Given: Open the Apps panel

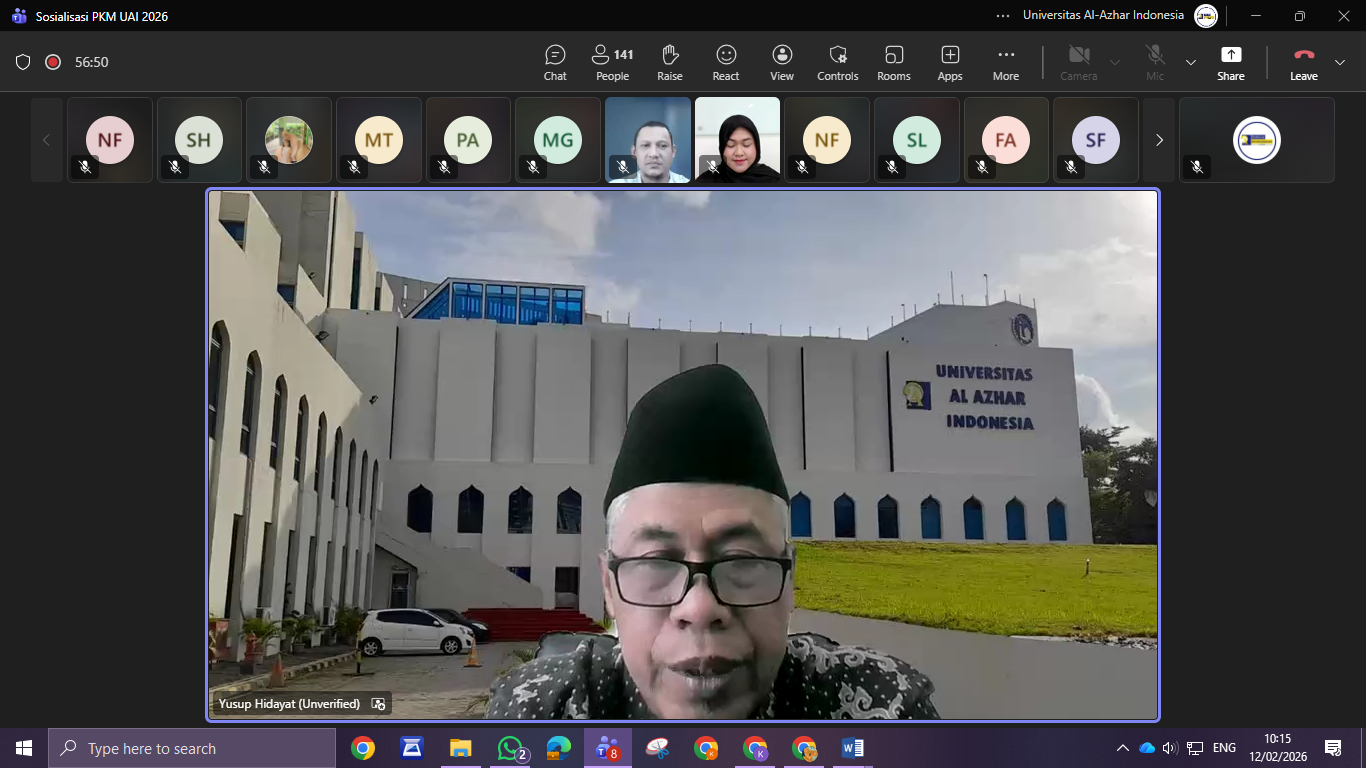Looking at the screenshot, I should pos(950,62).
